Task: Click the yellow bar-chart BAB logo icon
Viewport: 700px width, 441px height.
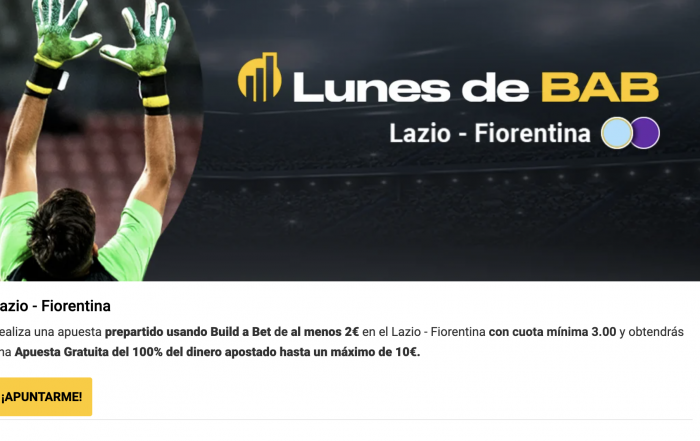Action: click(260, 77)
